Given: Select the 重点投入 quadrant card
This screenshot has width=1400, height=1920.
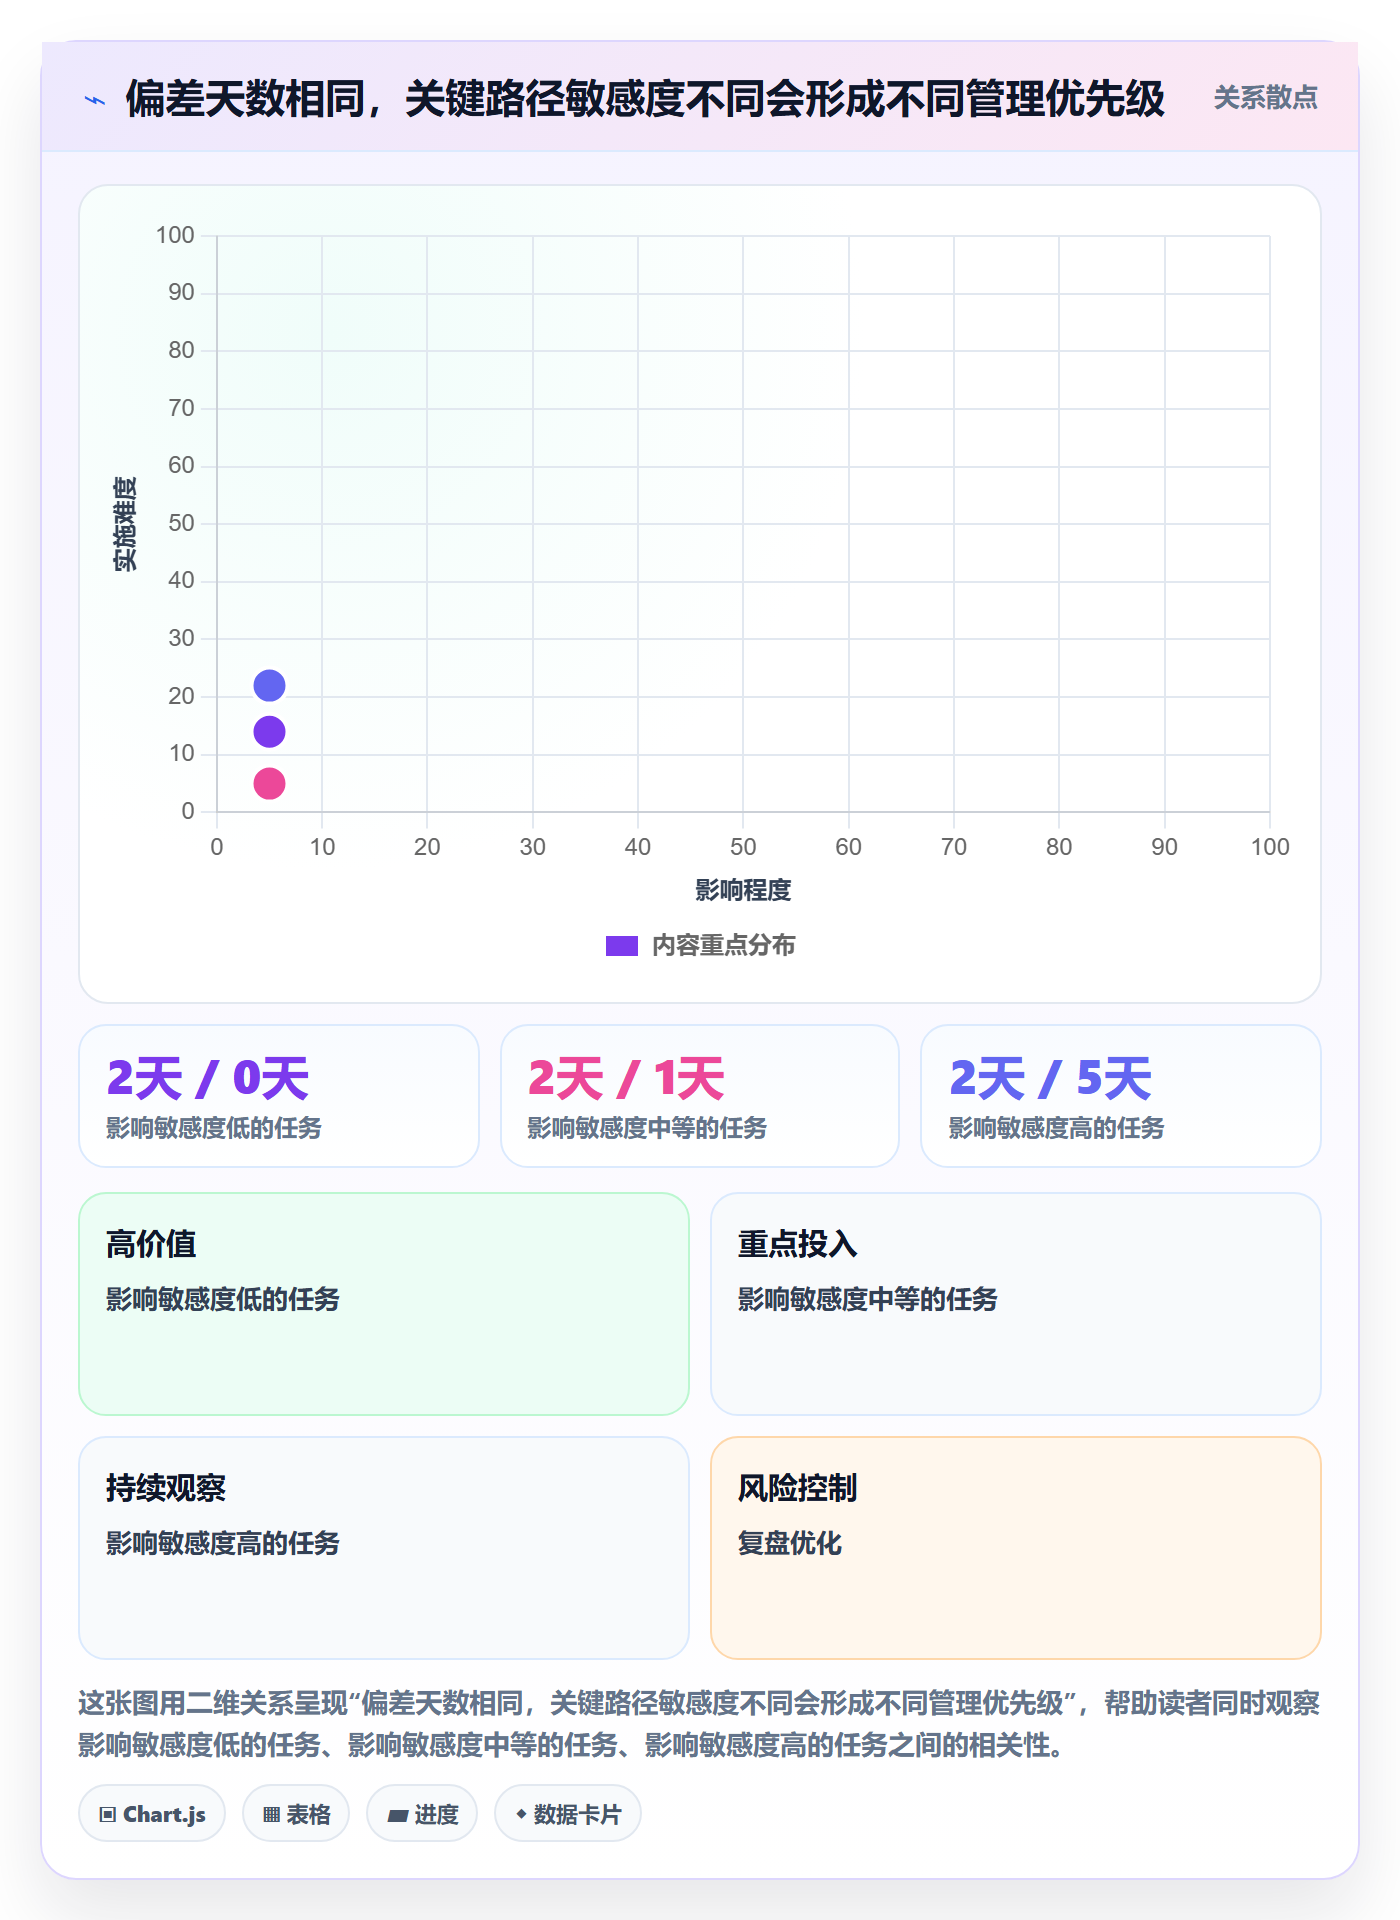Looking at the screenshot, I should tap(1016, 1304).
